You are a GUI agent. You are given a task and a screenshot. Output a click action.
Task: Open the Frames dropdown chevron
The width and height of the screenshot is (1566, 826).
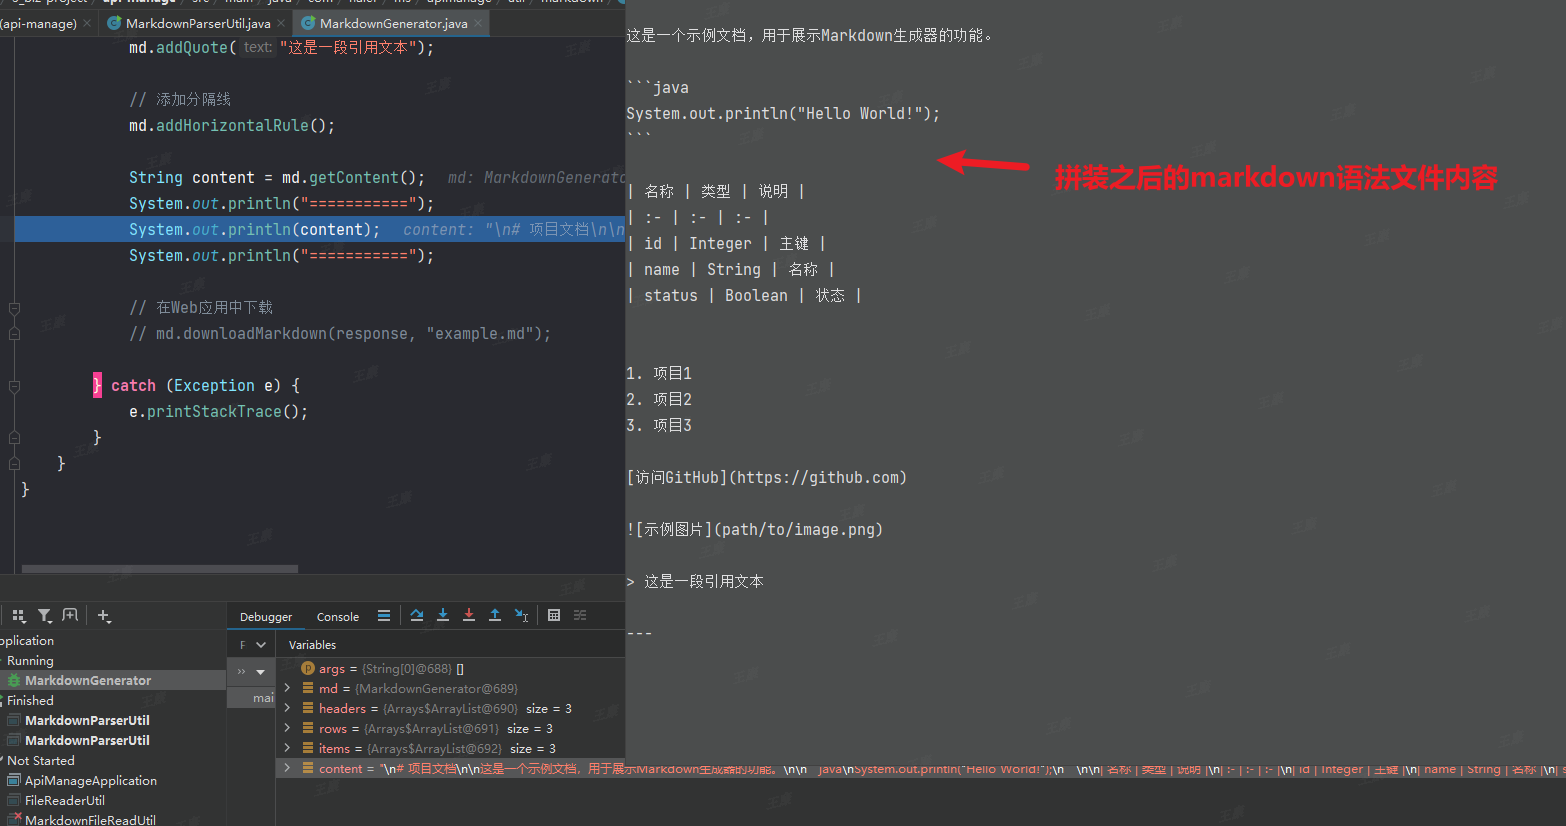[261, 645]
